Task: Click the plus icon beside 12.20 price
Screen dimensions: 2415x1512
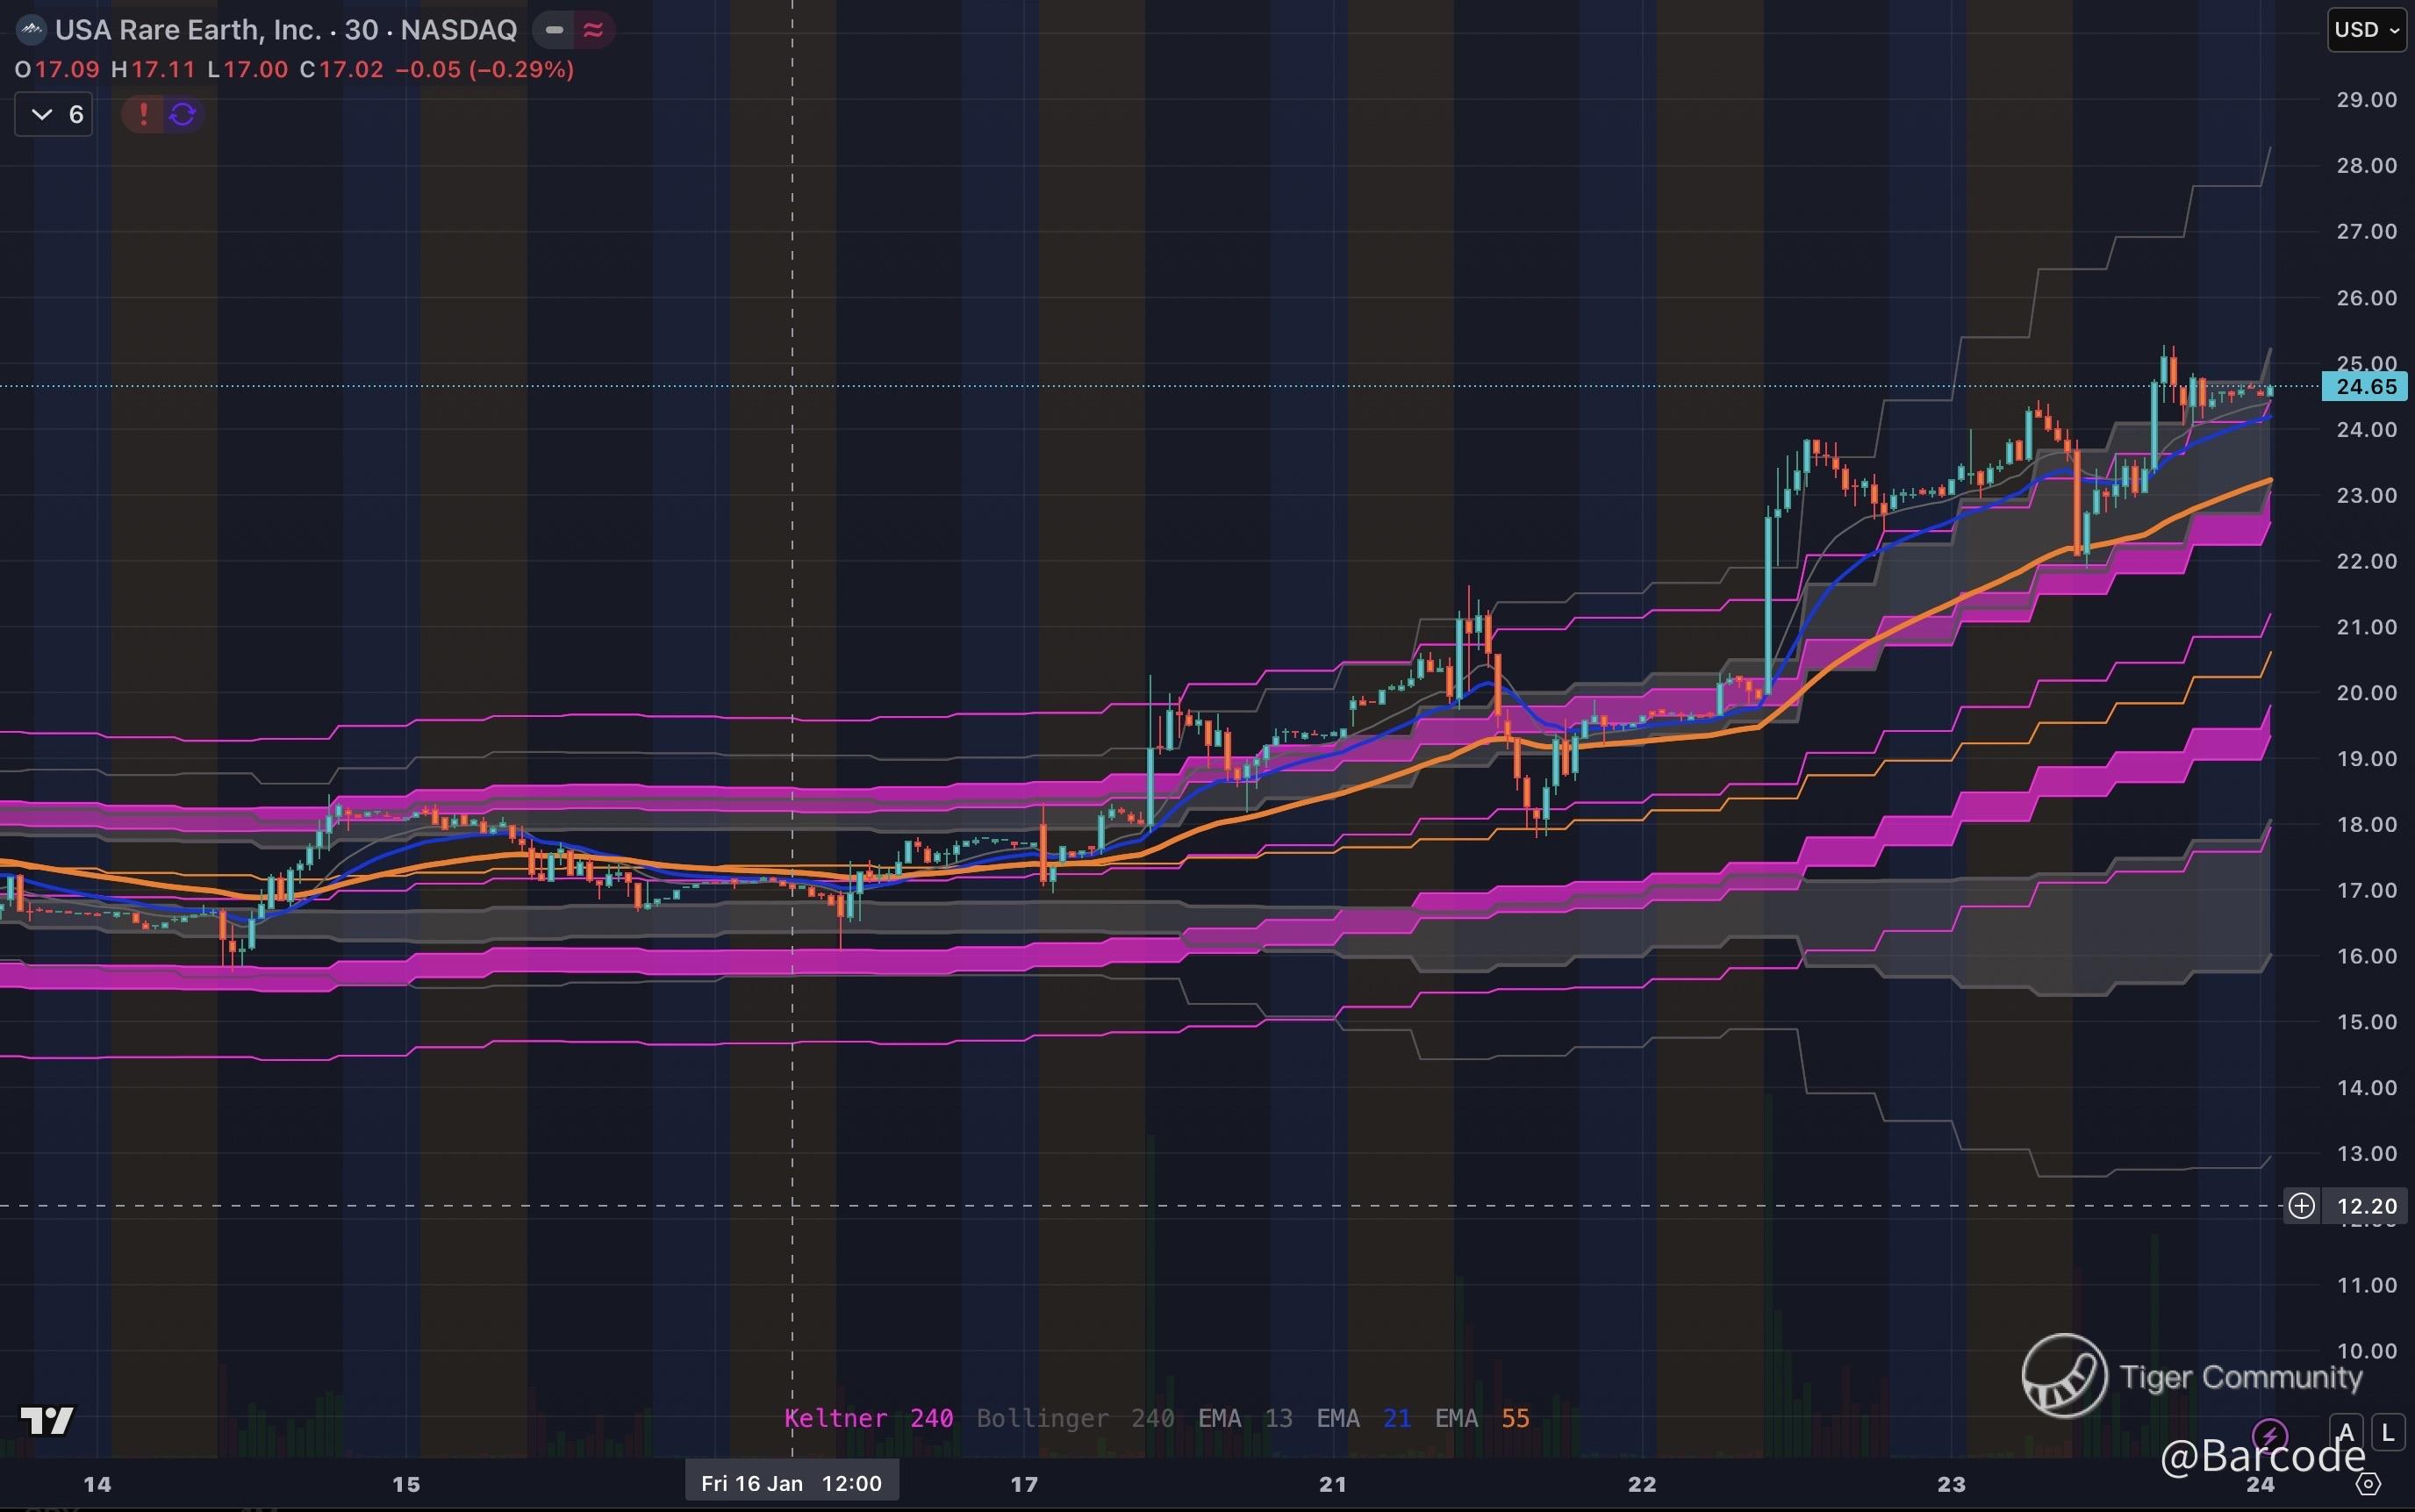Action: pyautogui.click(x=2302, y=1206)
